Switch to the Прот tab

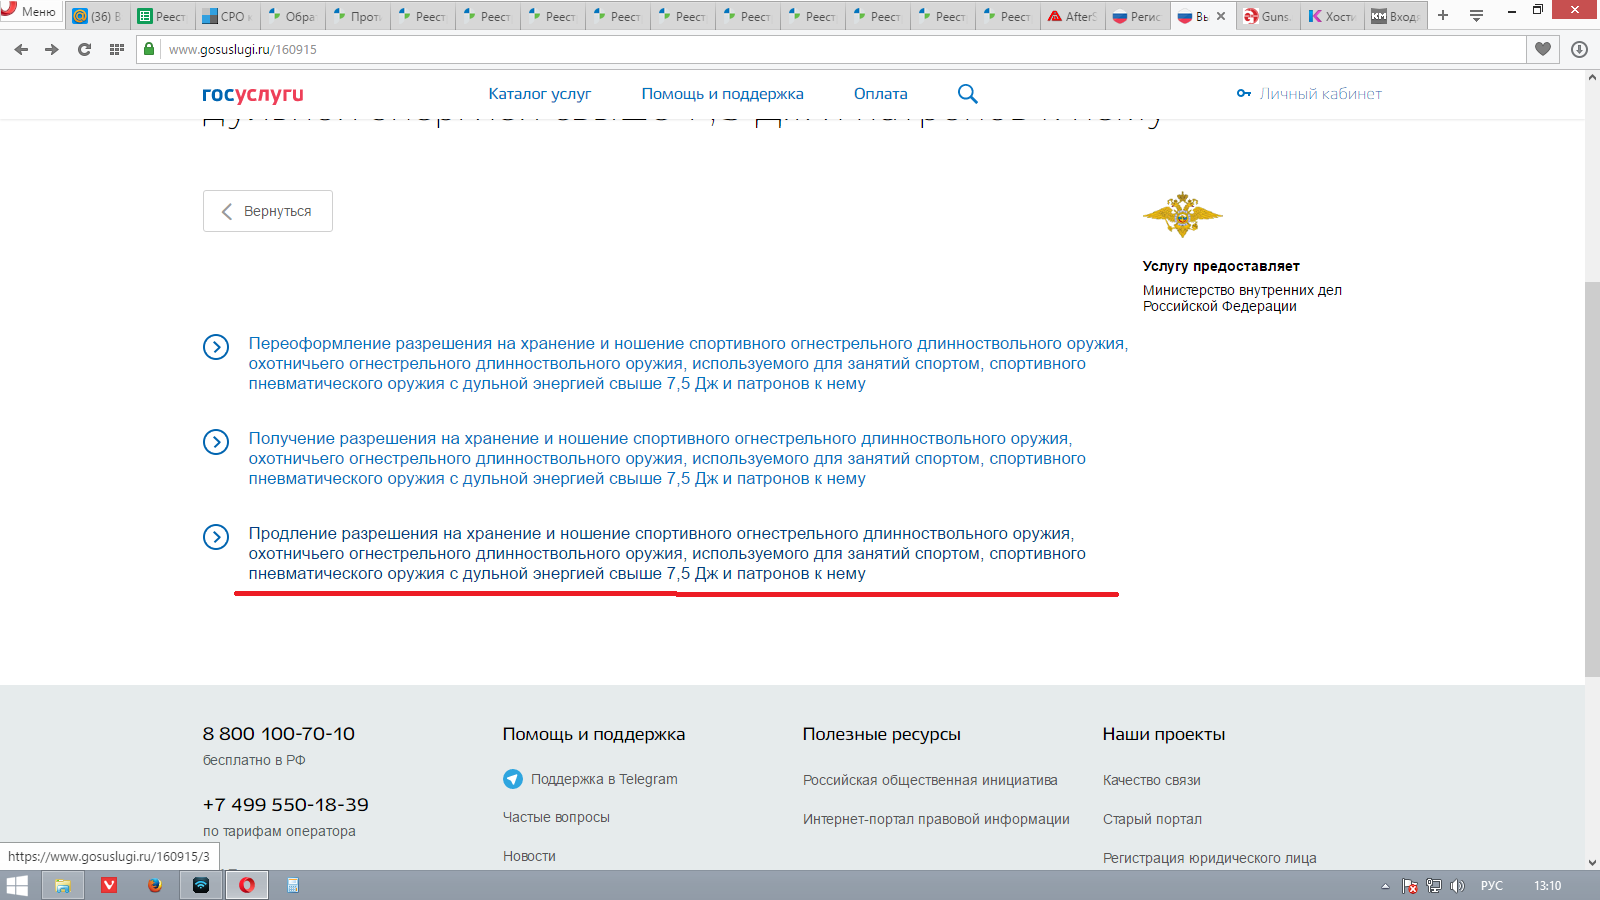[357, 16]
